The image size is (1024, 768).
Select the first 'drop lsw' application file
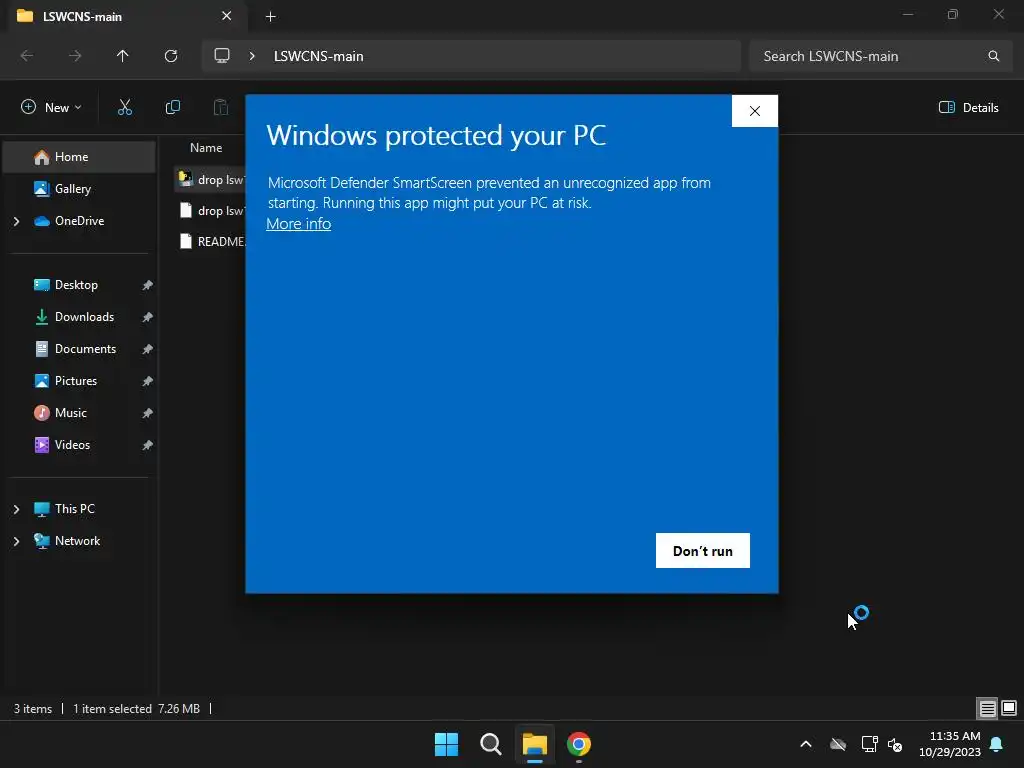point(210,179)
